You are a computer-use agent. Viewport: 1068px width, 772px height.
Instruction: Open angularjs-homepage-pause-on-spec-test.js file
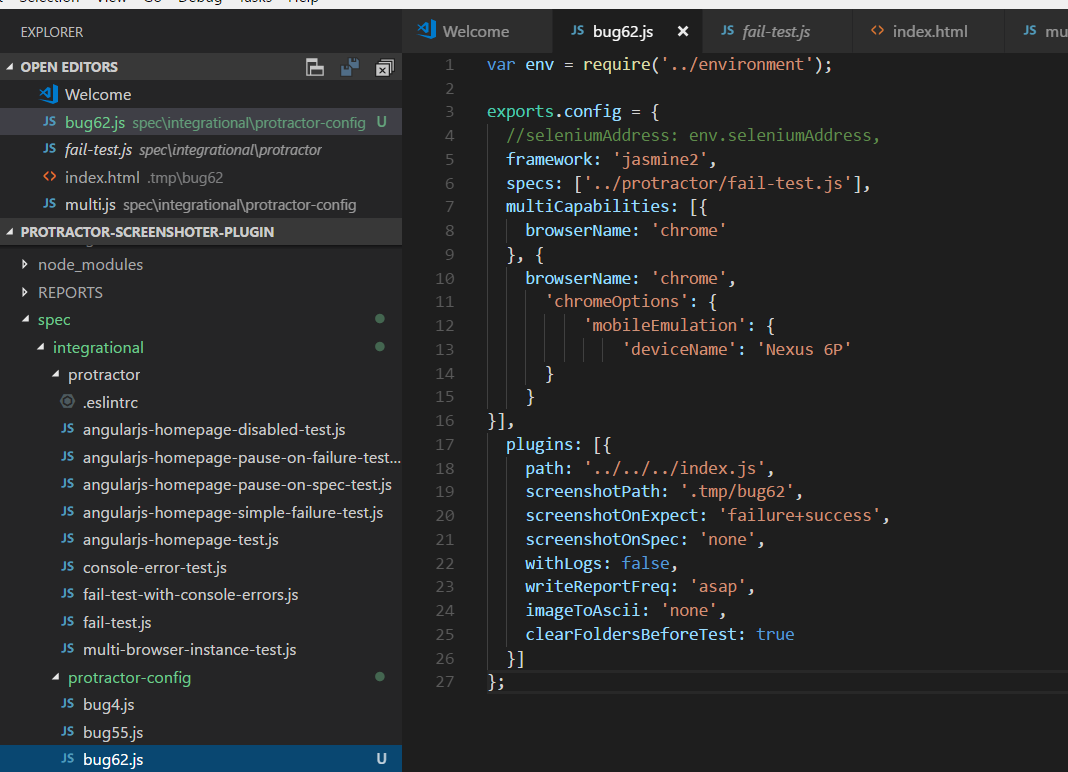pyautogui.click(x=201, y=484)
